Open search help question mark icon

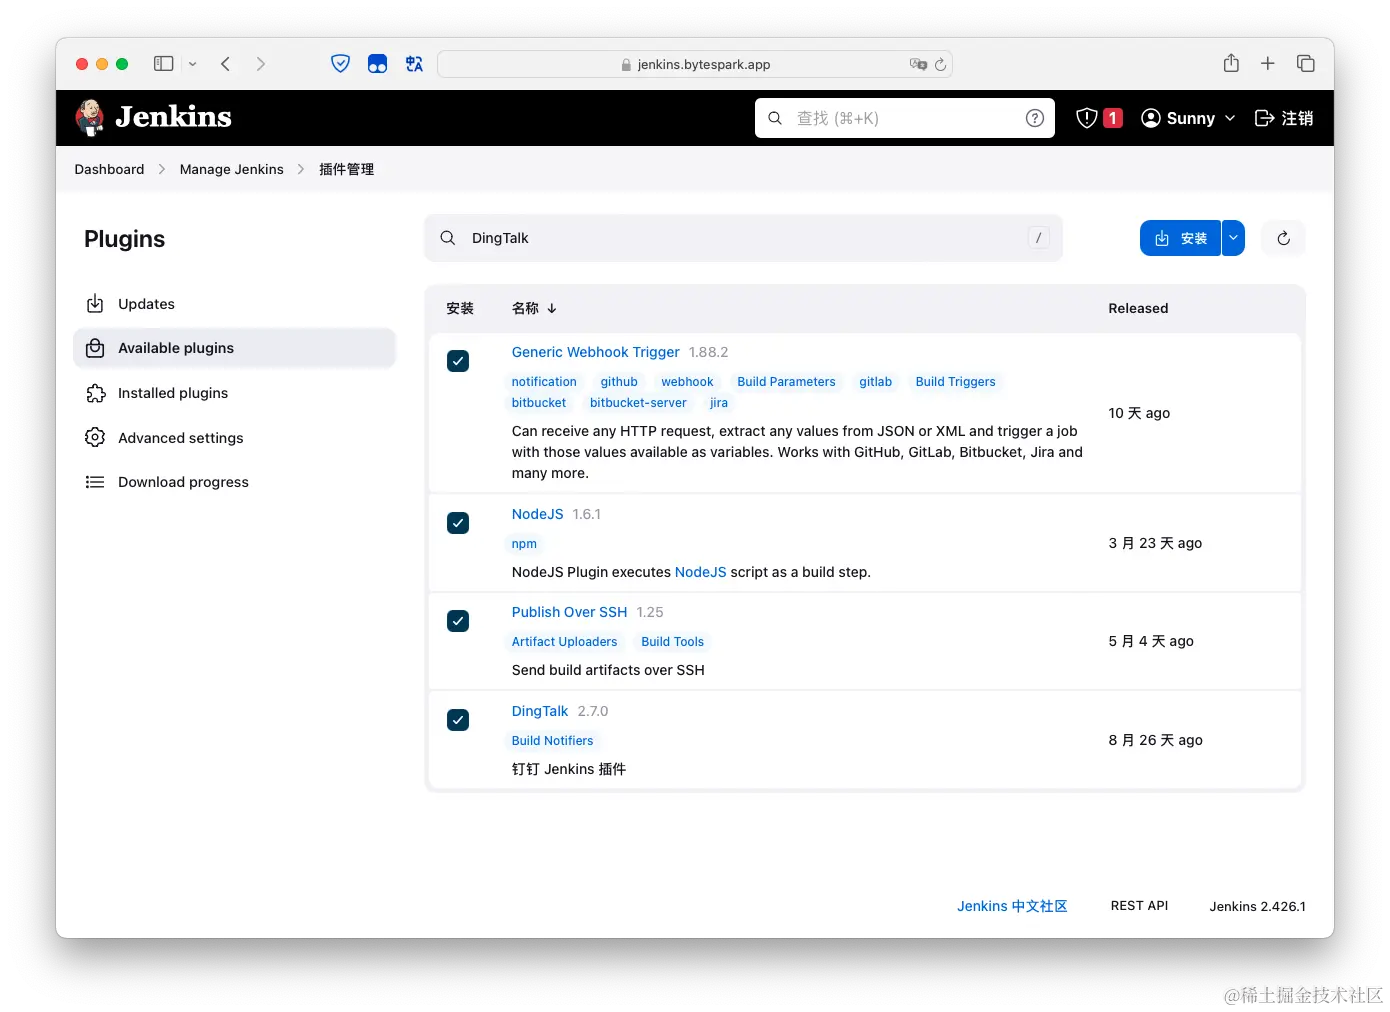1035,118
